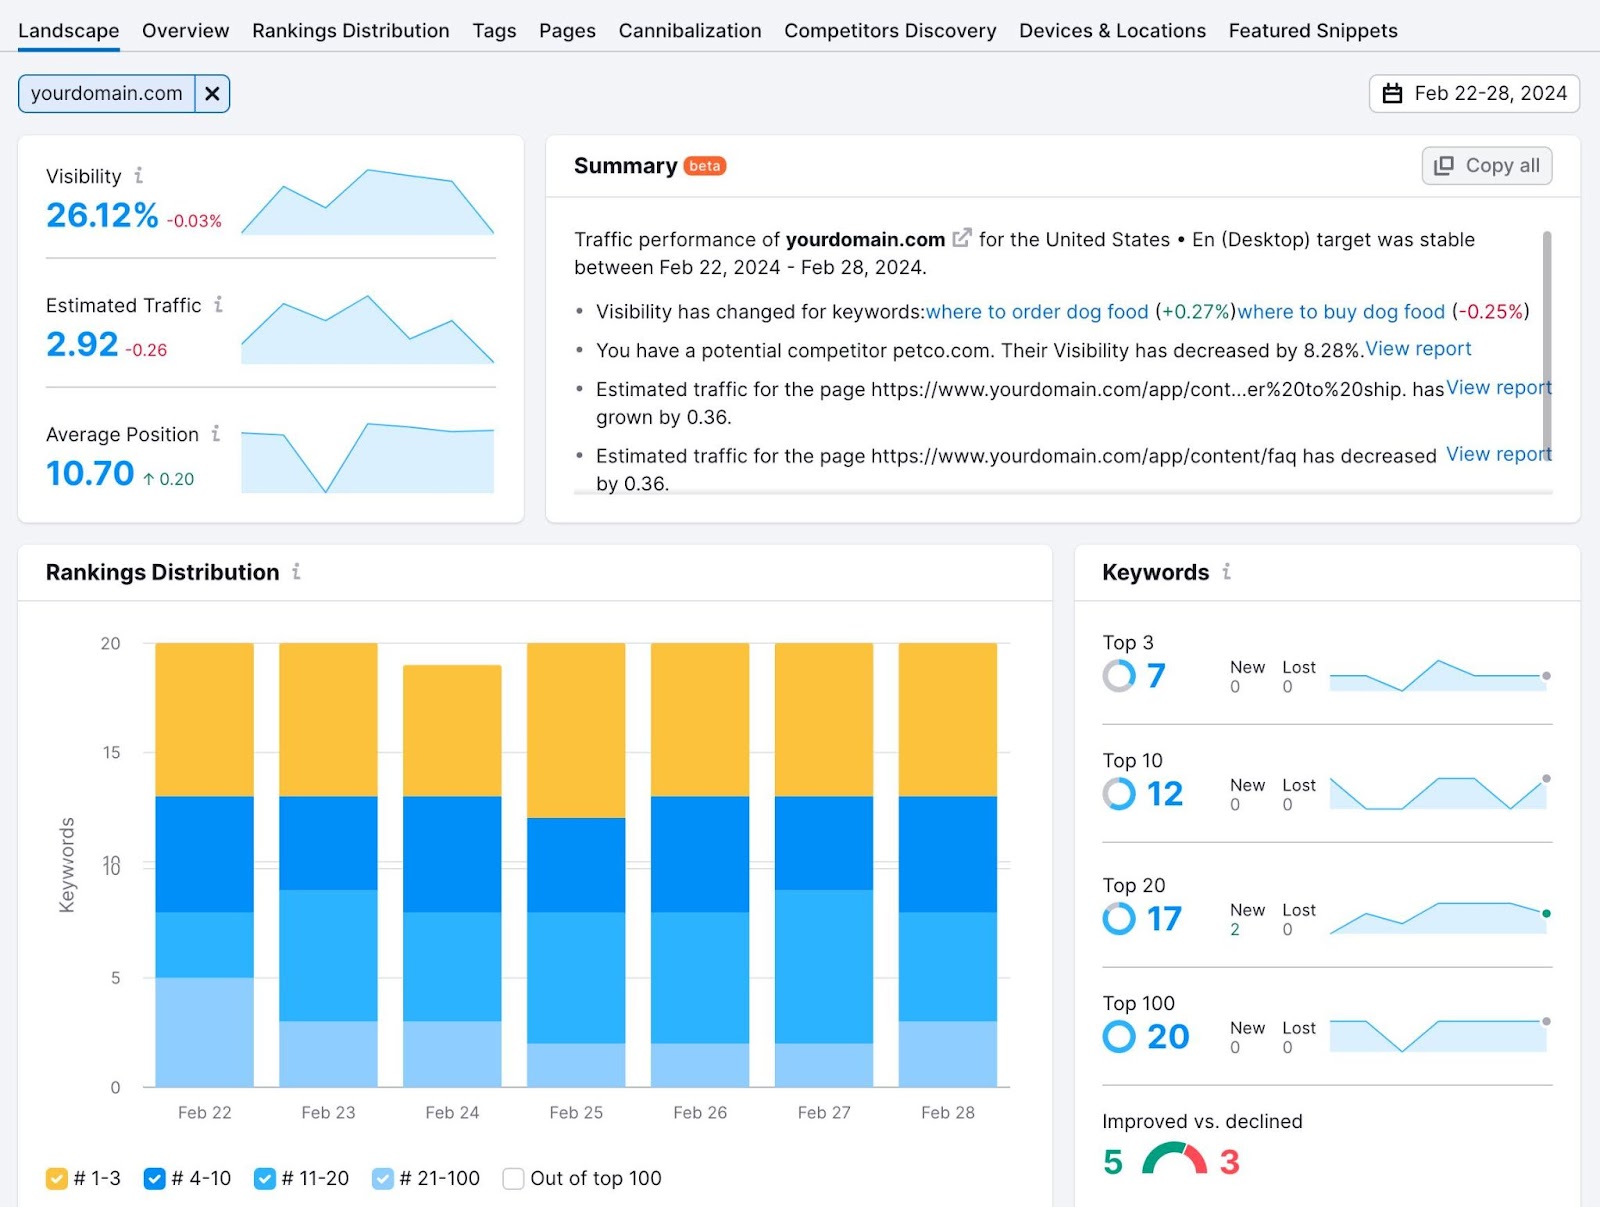
Task: Remove the yourdomain.com filter
Action: point(212,93)
